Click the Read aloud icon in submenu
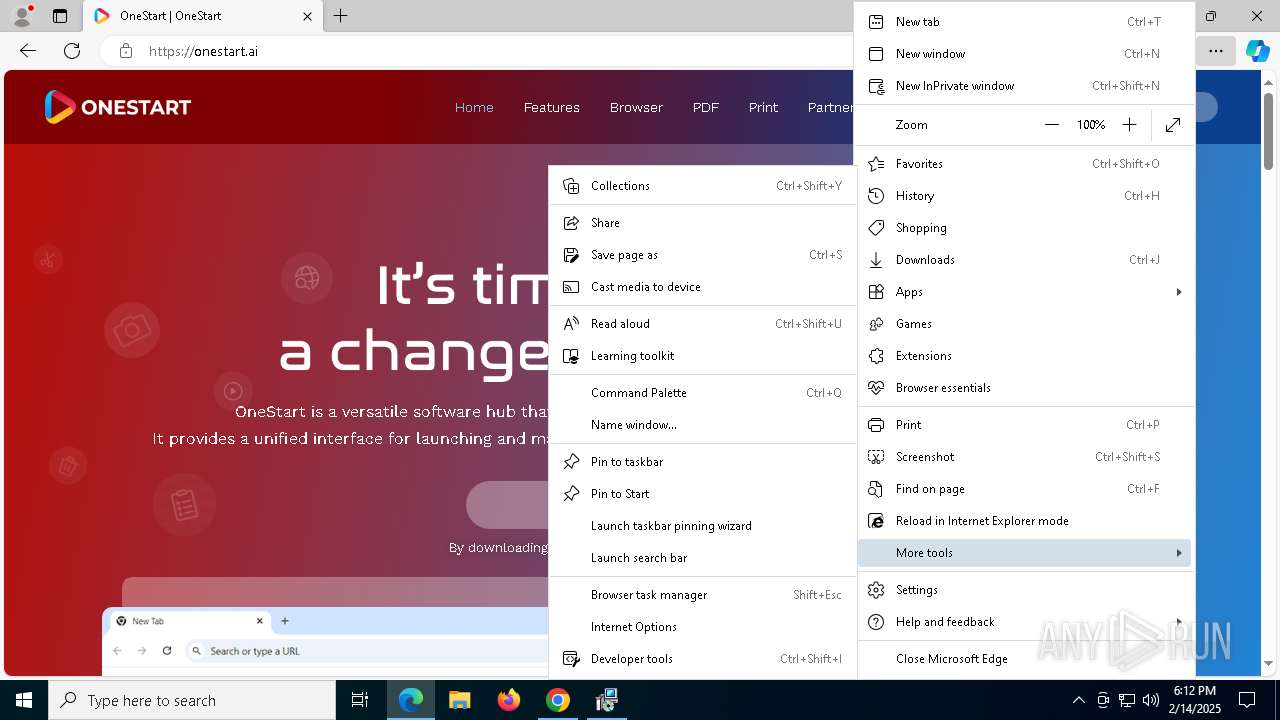This screenshot has width=1280, height=720. [571, 324]
